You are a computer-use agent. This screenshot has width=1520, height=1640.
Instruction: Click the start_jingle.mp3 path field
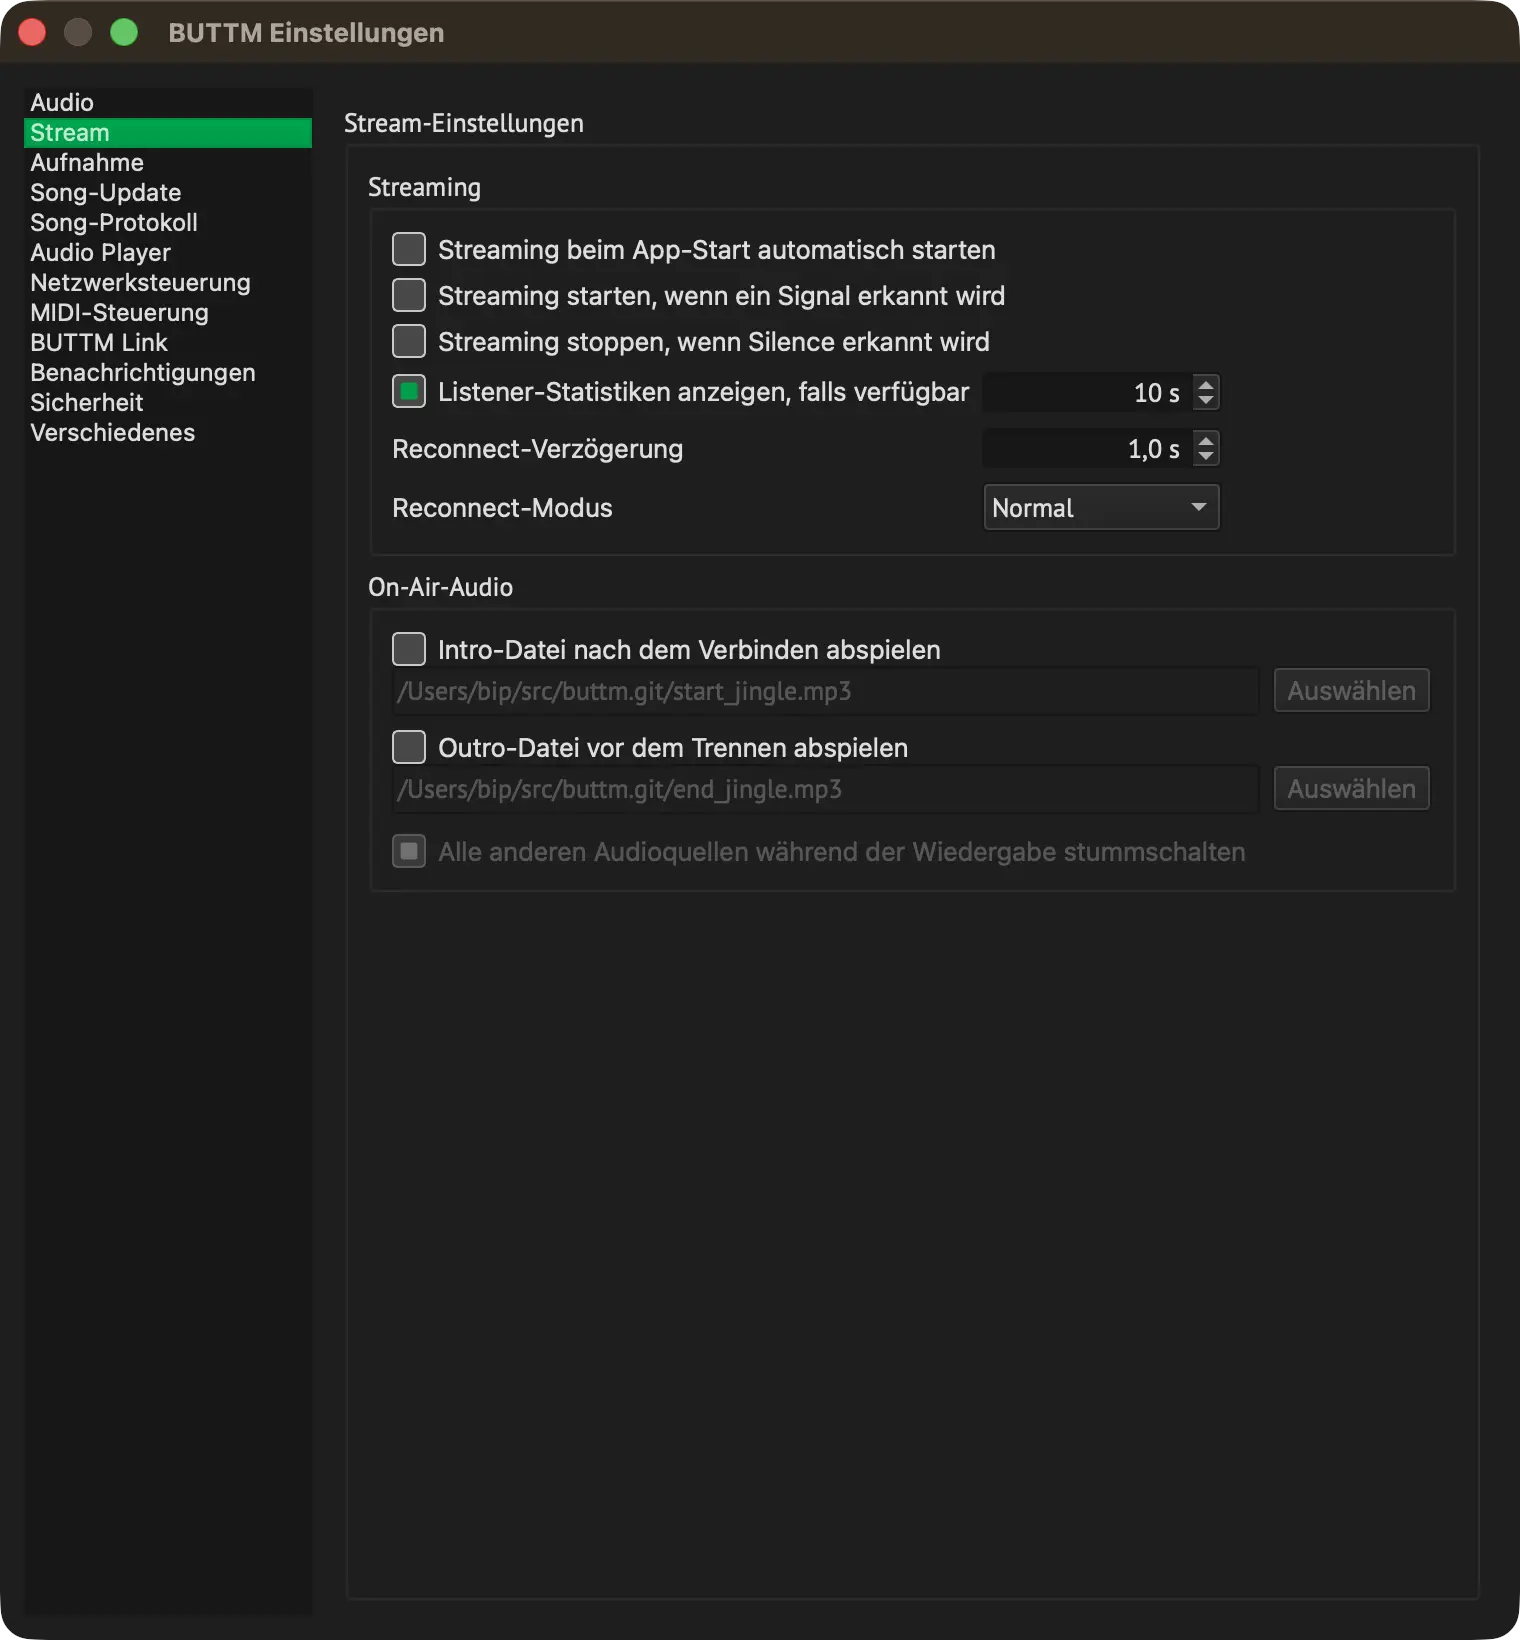[x=825, y=691]
